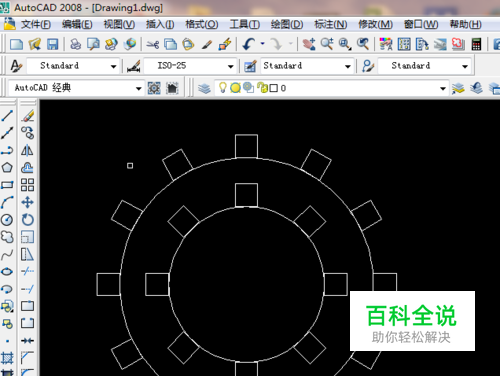Click Make Object's Layer Current icon
The image size is (500, 376).
point(458,88)
